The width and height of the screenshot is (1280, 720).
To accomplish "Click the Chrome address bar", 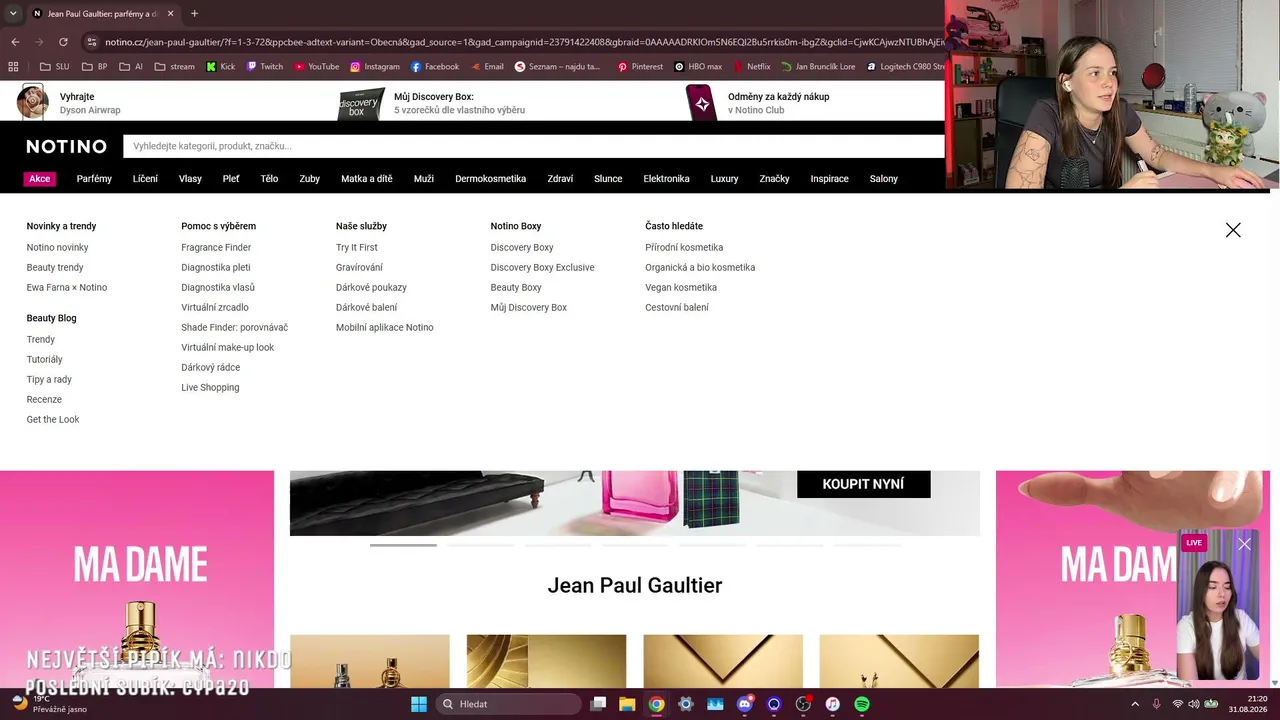I will (525, 42).
